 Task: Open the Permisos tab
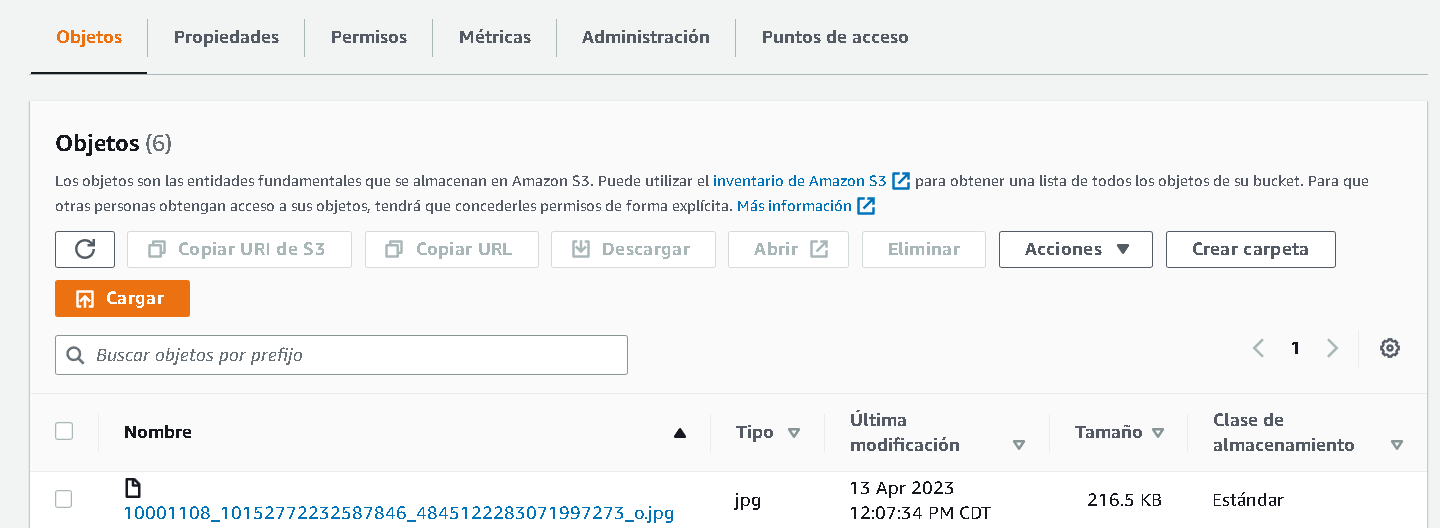coord(369,37)
